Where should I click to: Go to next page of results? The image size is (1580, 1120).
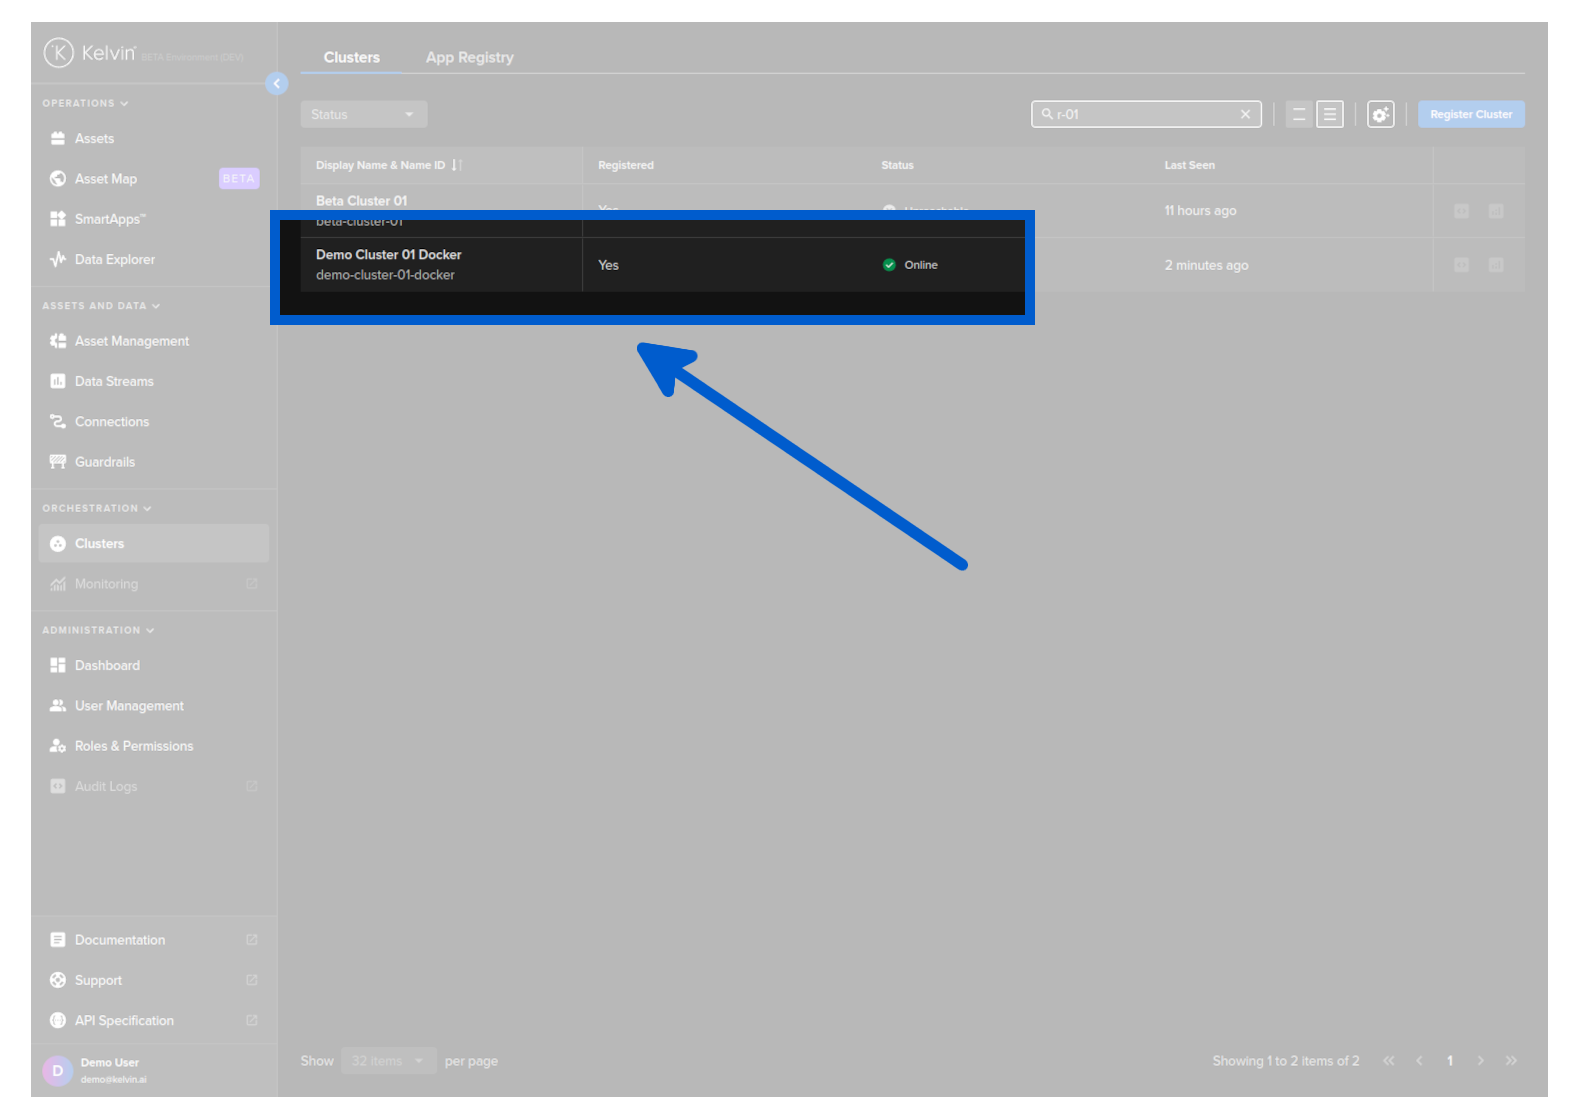tap(1480, 1061)
